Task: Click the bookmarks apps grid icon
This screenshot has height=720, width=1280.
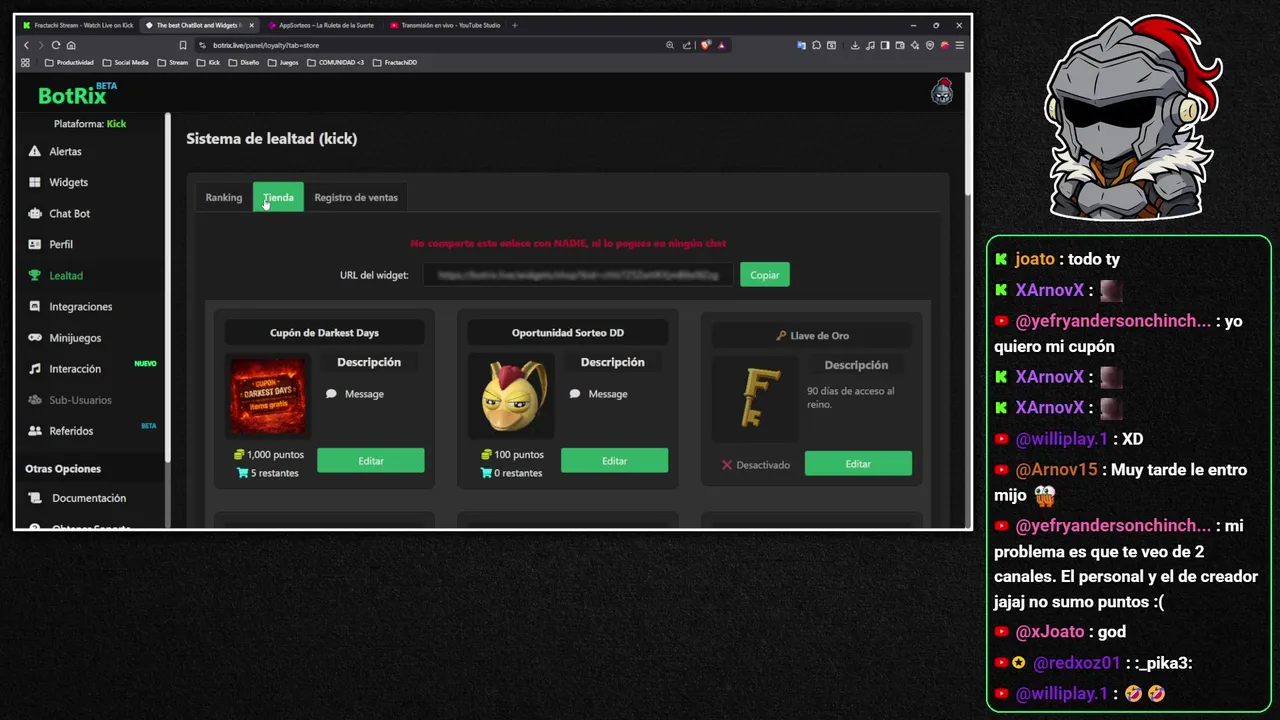Action: click(25, 62)
